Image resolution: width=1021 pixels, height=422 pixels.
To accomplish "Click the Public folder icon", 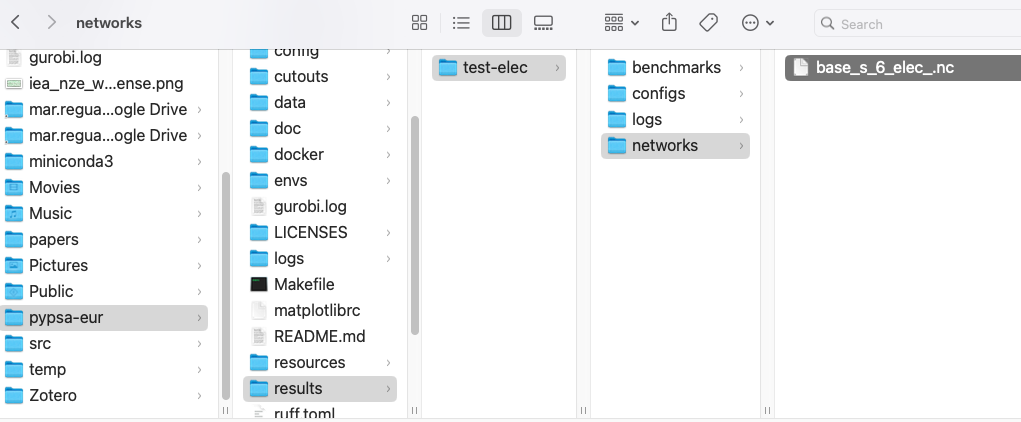I will [14, 292].
